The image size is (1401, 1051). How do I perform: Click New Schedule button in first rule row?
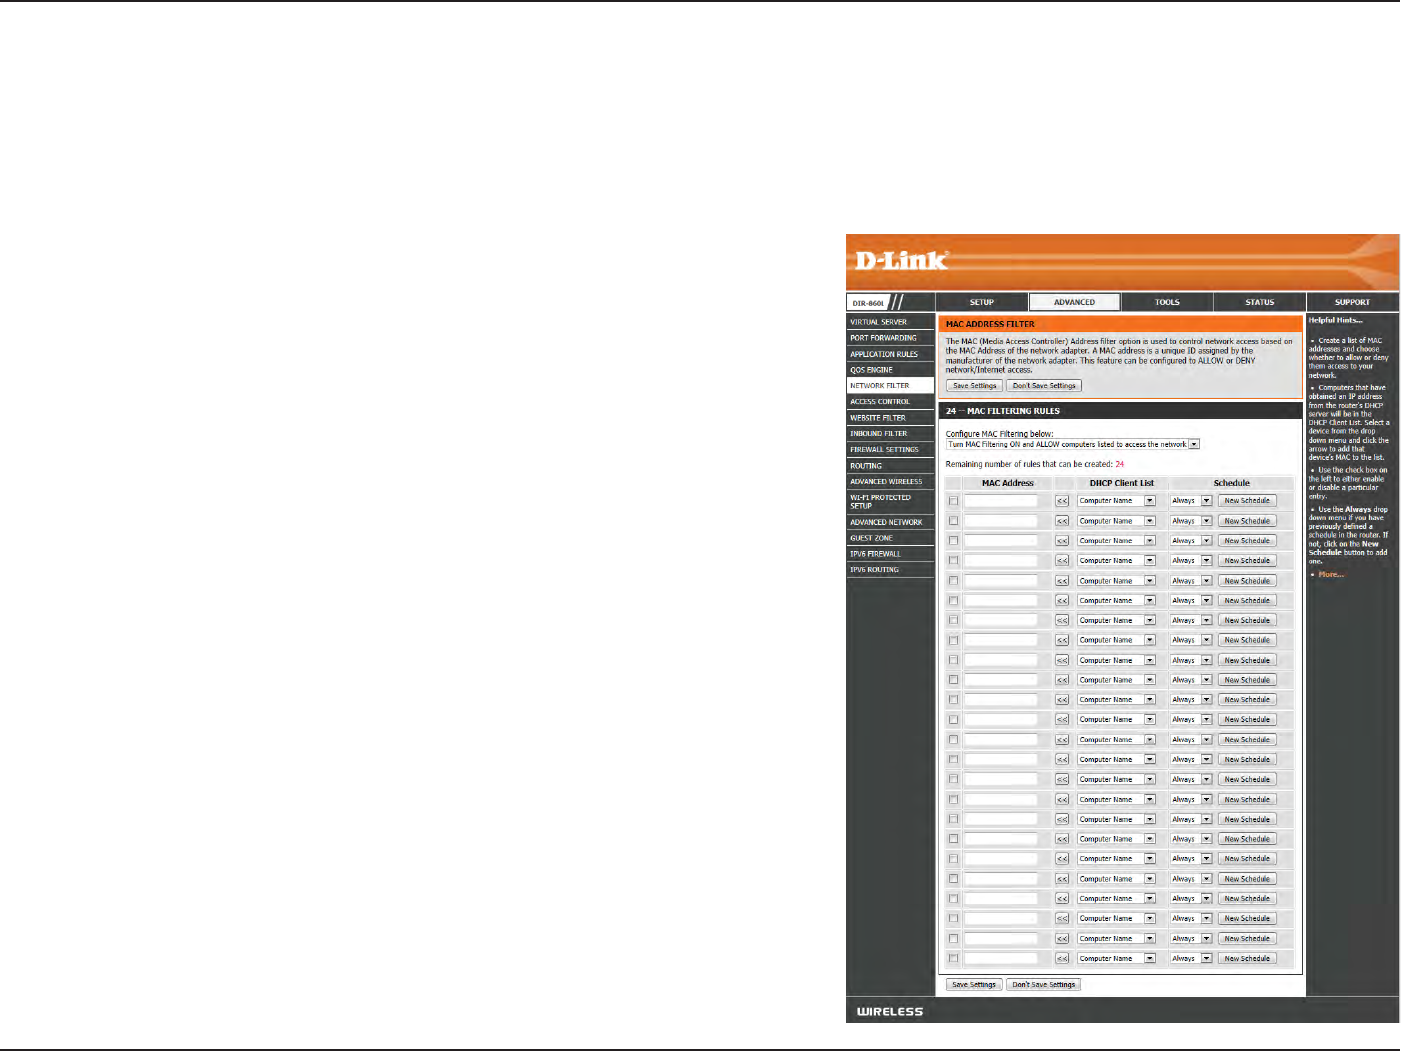1247,501
